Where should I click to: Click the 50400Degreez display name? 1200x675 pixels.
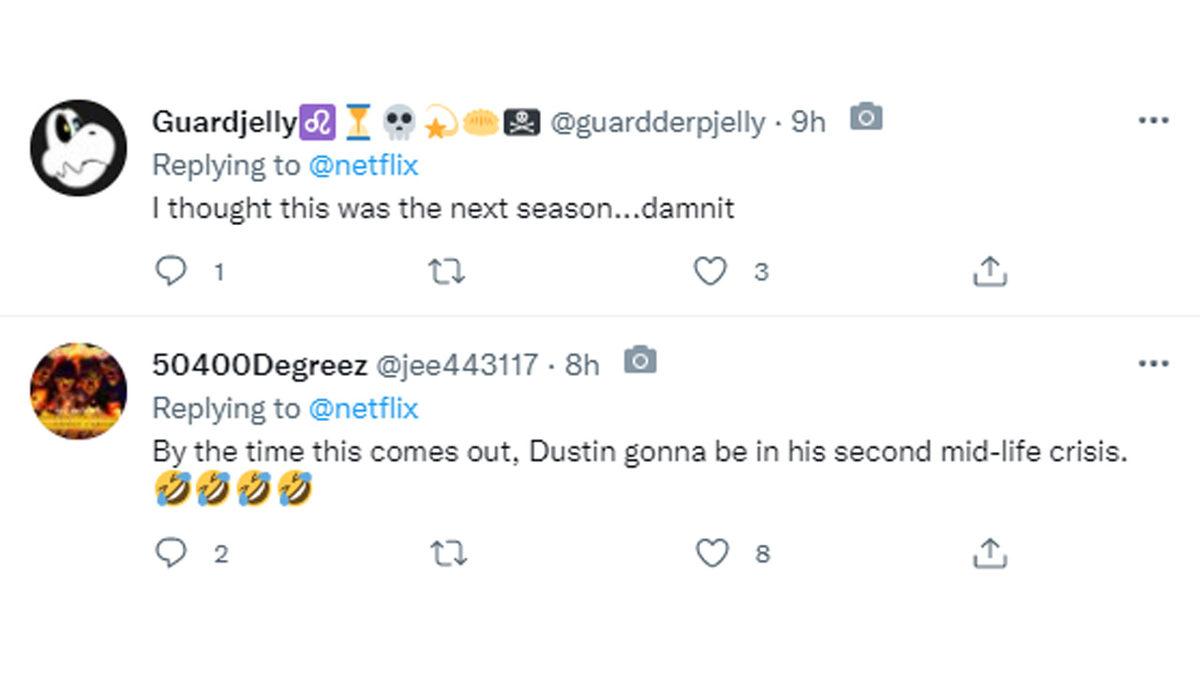point(259,365)
